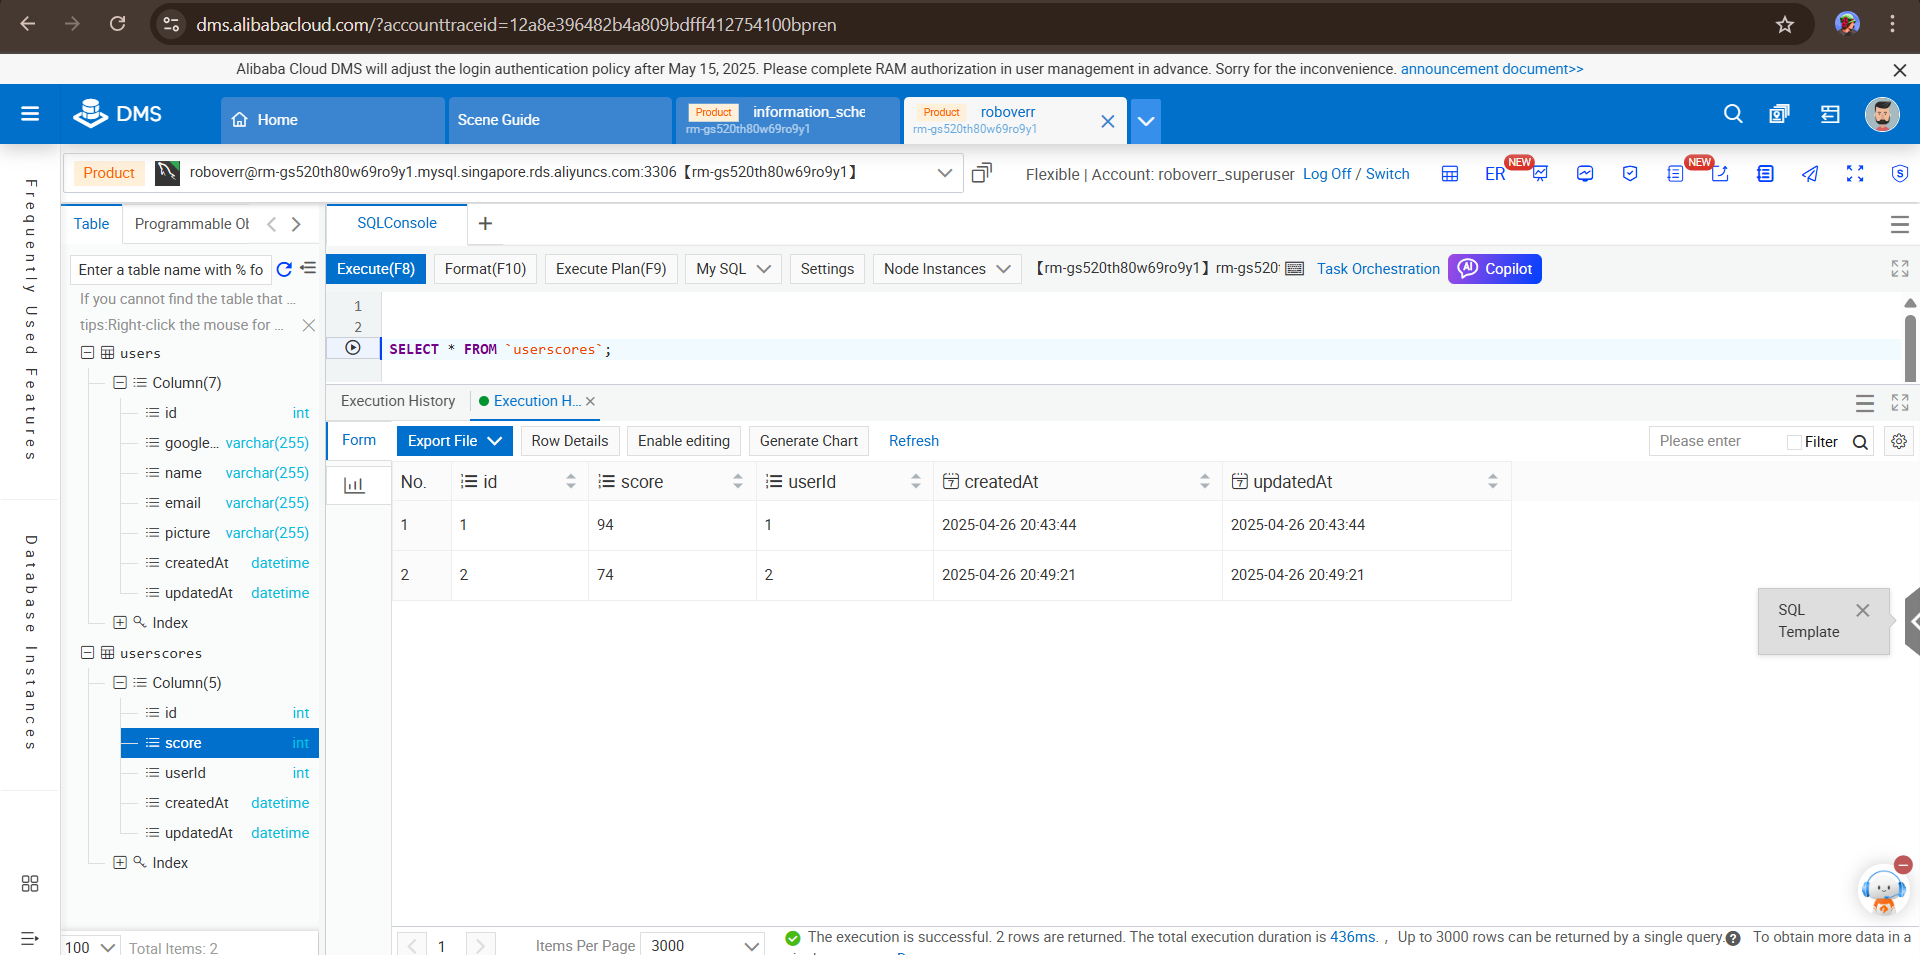This screenshot has width=1920, height=955.
Task: Click the export arrow icon with NEW badge
Action: point(1720,174)
